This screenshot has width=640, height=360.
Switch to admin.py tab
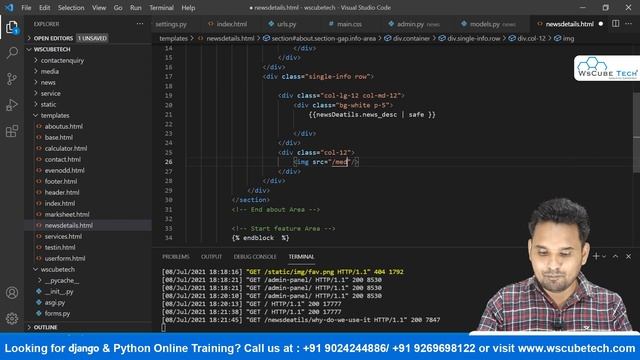point(414,24)
